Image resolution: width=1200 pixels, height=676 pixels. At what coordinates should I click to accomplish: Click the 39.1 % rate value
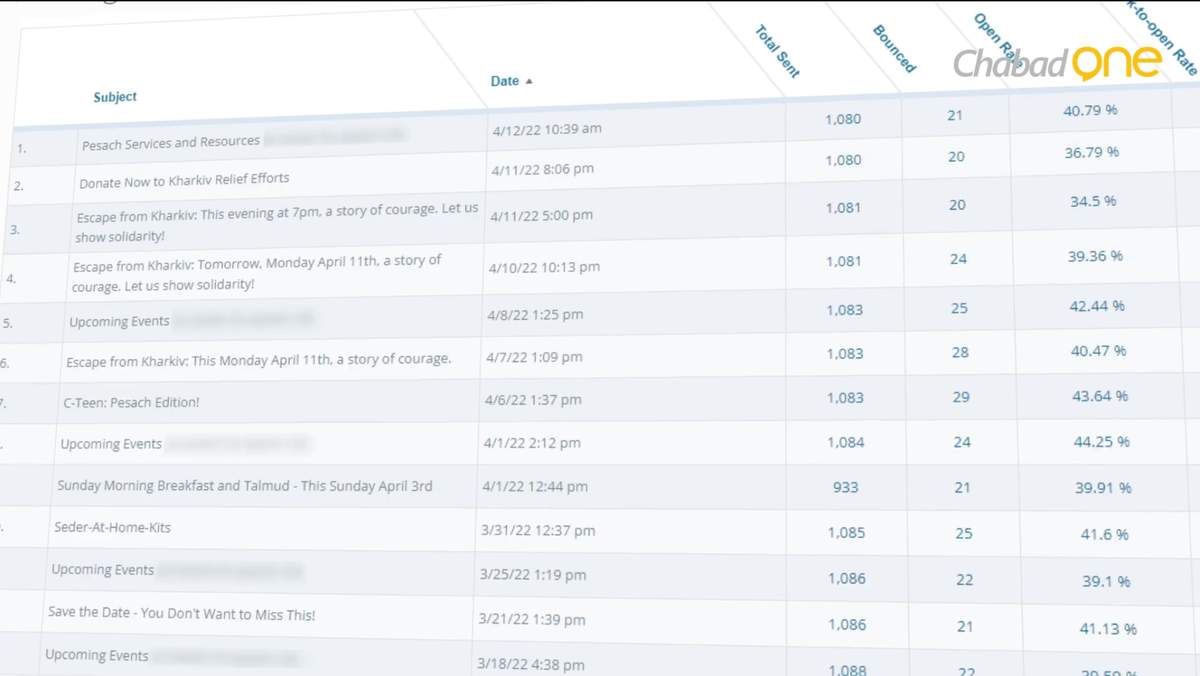[1106, 581]
